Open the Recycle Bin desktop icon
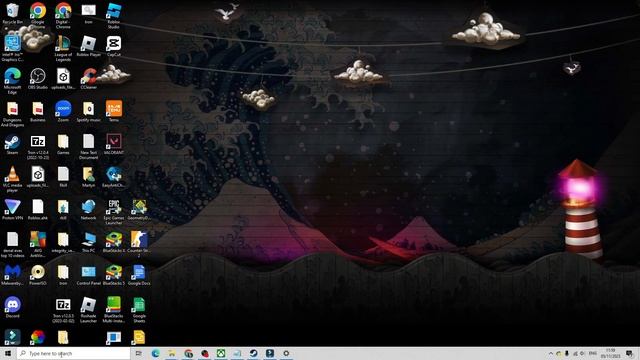Image resolution: width=640 pixels, height=360 pixels. coord(12,13)
